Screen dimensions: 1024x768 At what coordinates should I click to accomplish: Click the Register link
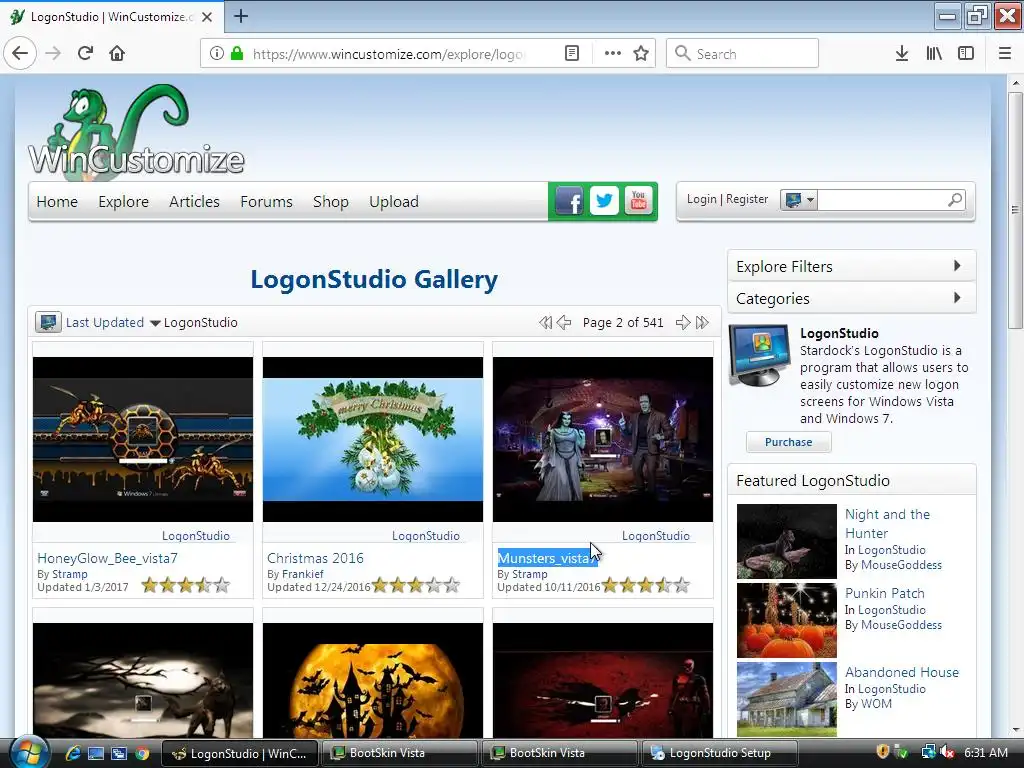(747, 199)
